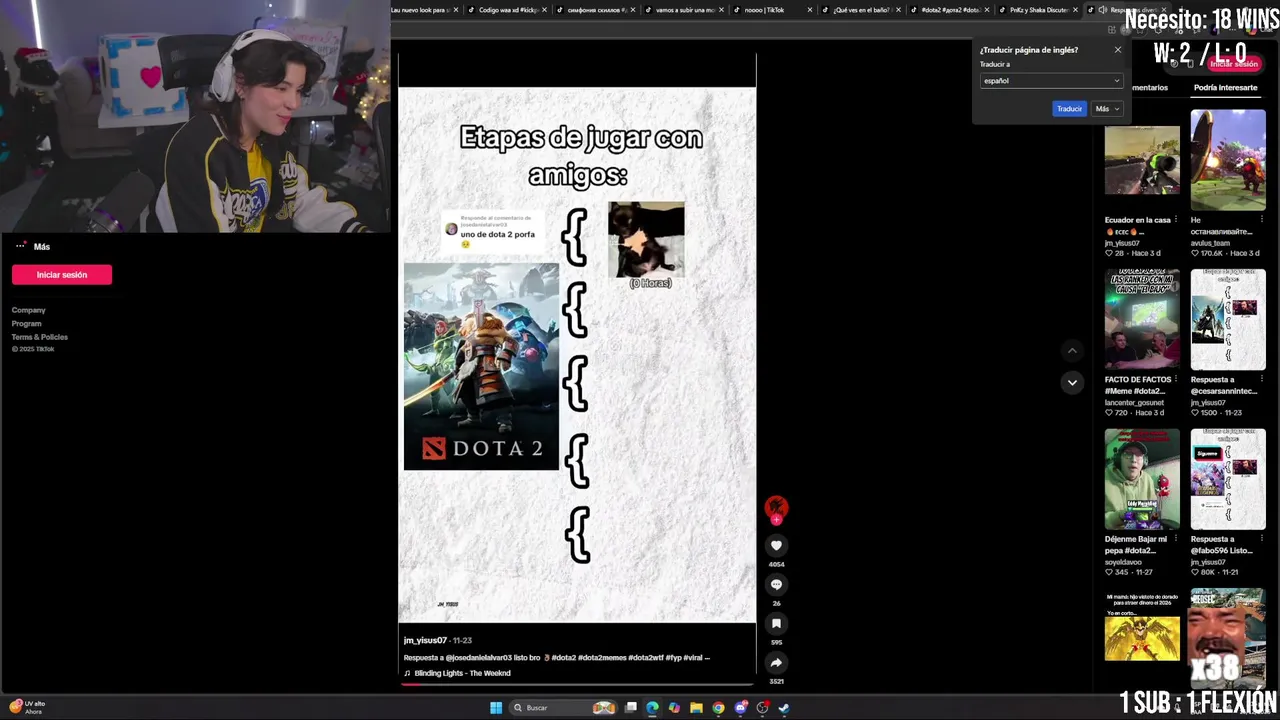Open the Terms & Policies footer link
1280x720 pixels.
pos(40,337)
